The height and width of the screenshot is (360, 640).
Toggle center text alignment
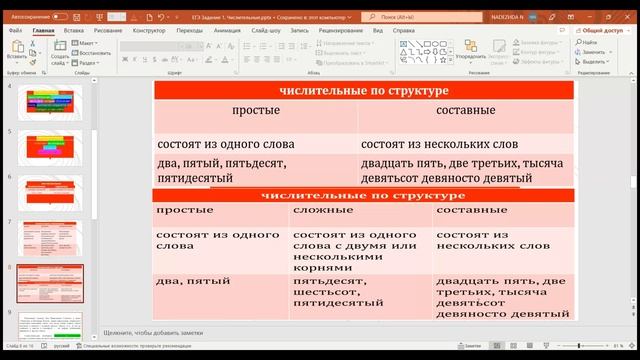(257, 60)
